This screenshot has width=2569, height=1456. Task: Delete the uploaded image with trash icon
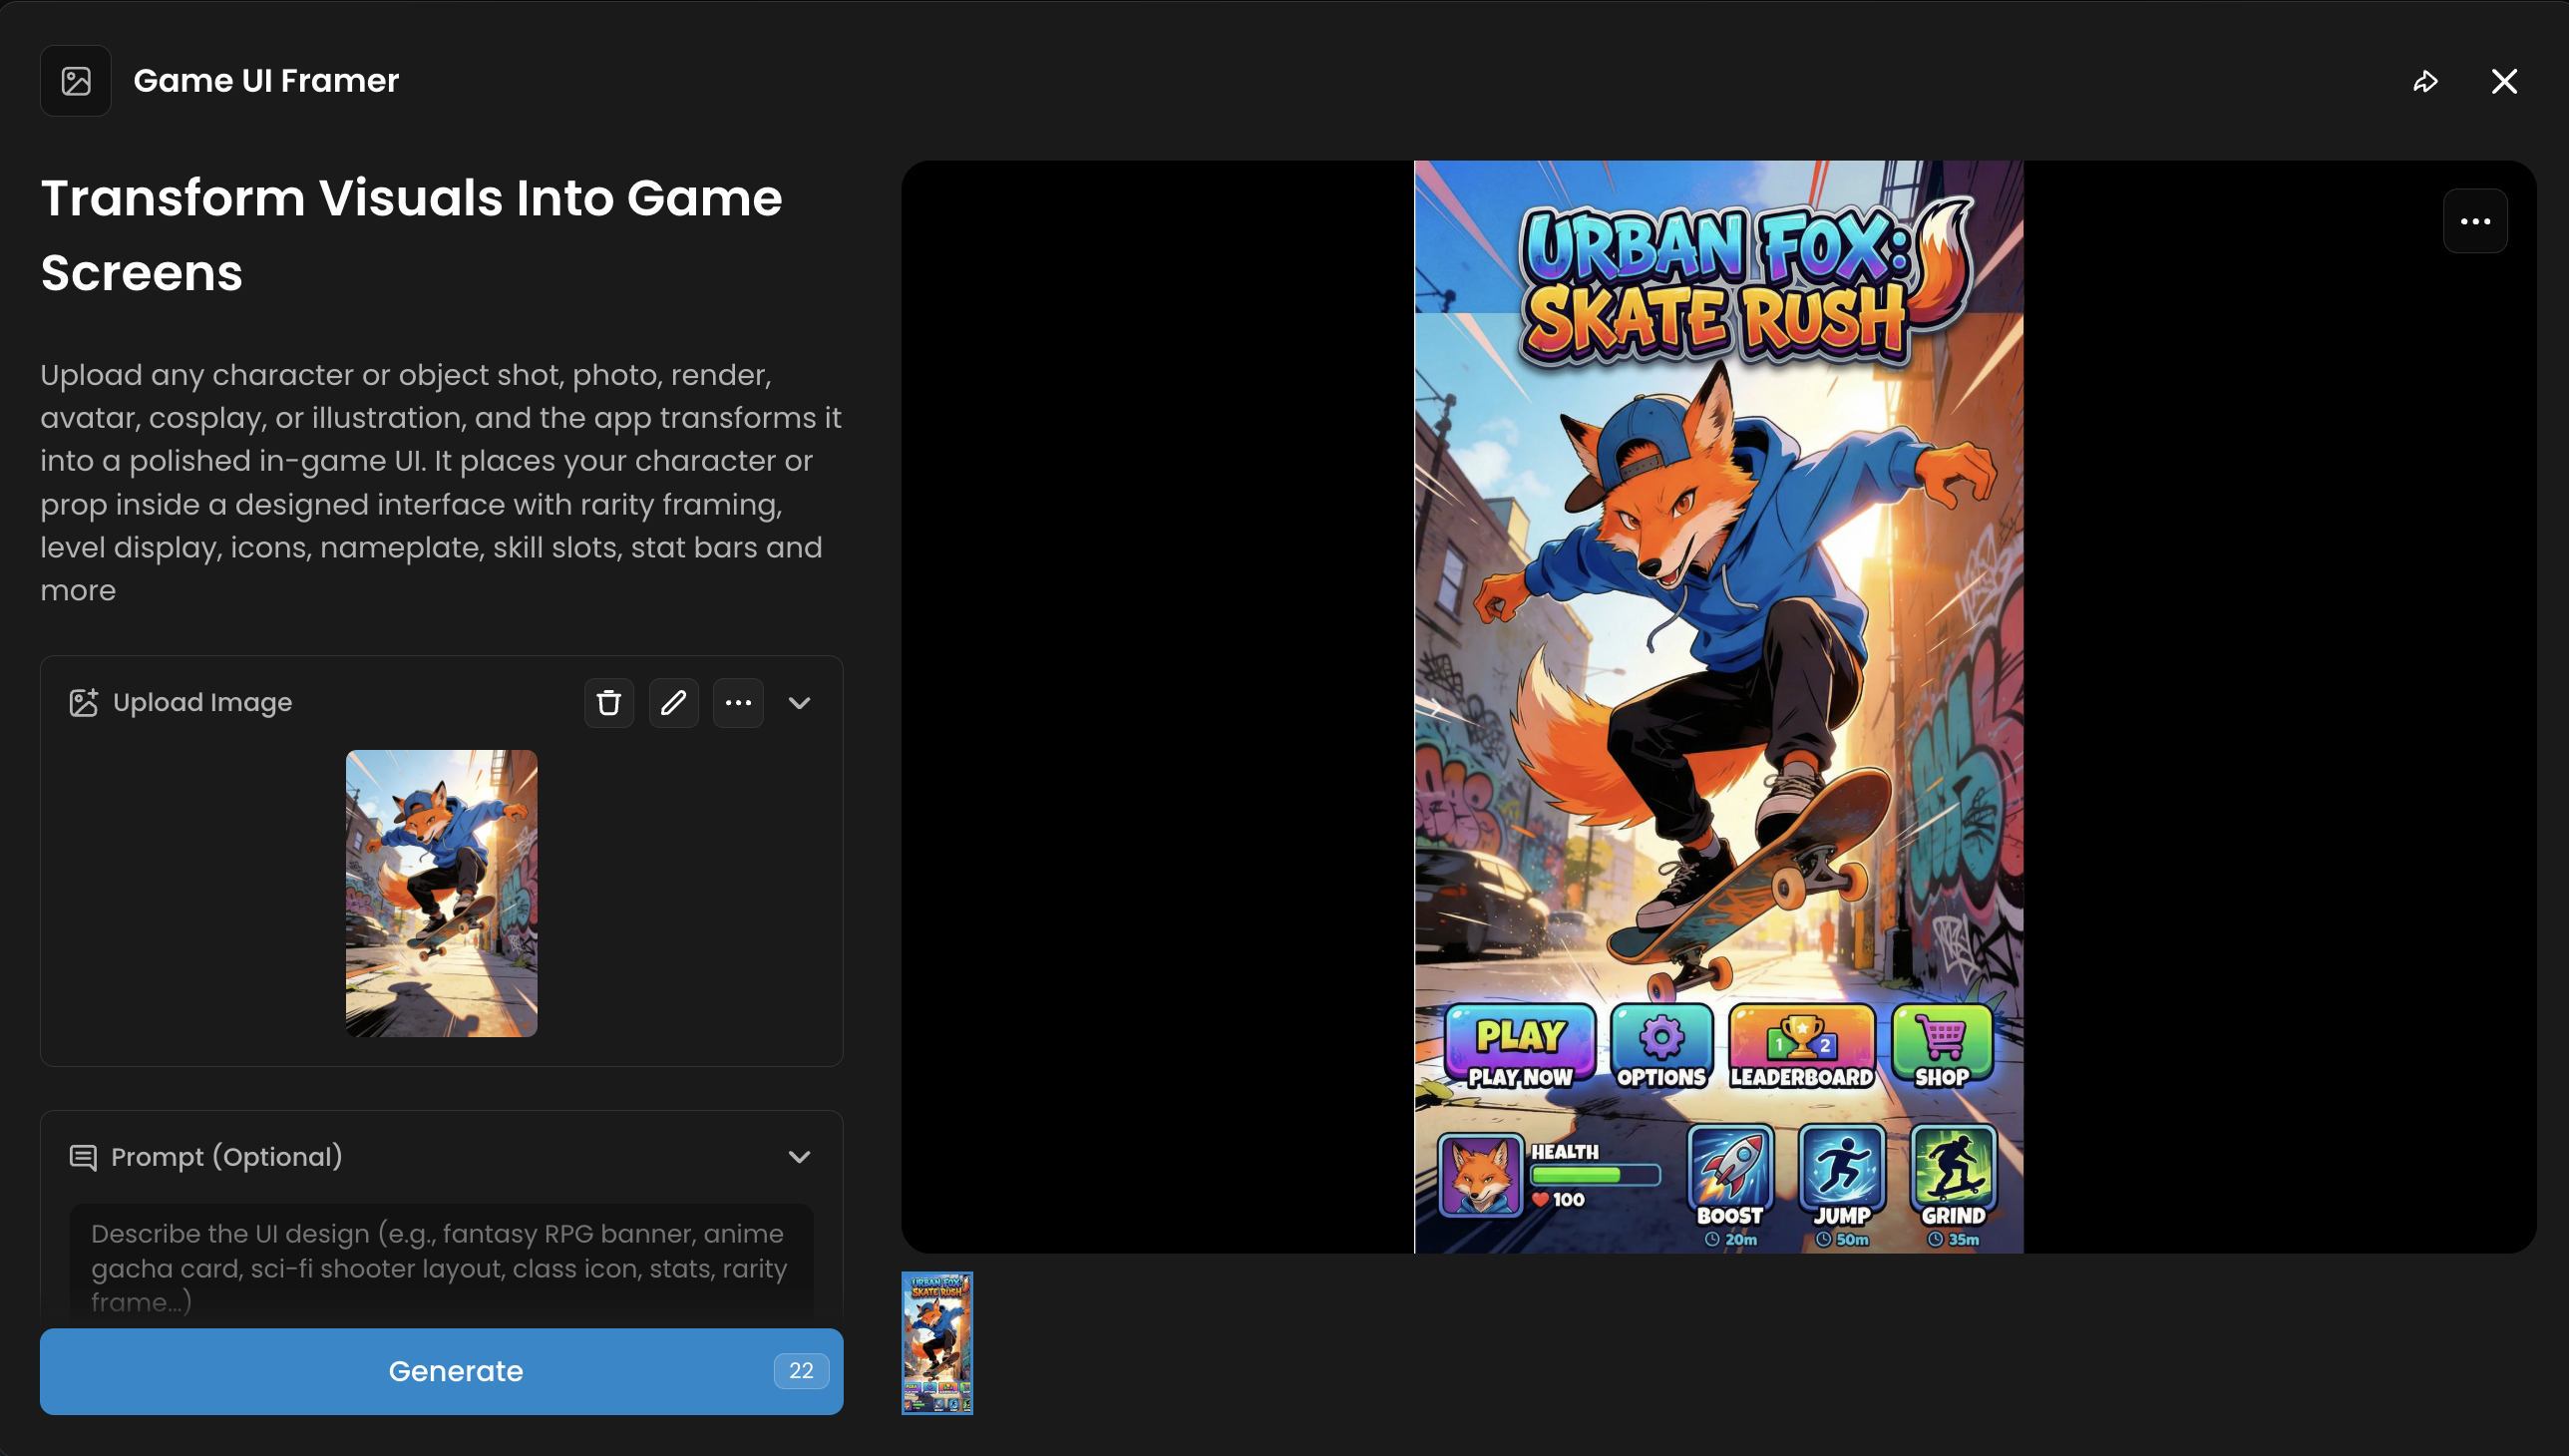tap(608, 703)
